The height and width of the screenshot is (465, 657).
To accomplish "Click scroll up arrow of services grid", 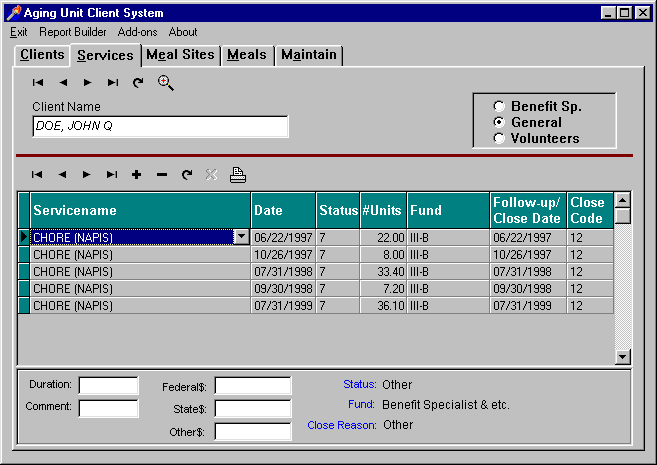I will click(622, 200).
